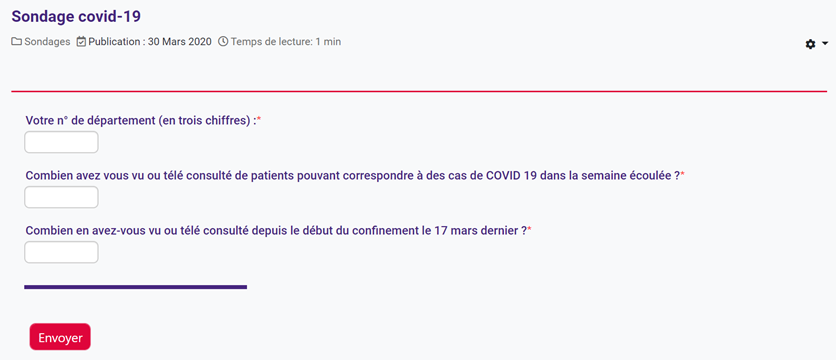Open the Sondages category link

[x=47, y=42]
